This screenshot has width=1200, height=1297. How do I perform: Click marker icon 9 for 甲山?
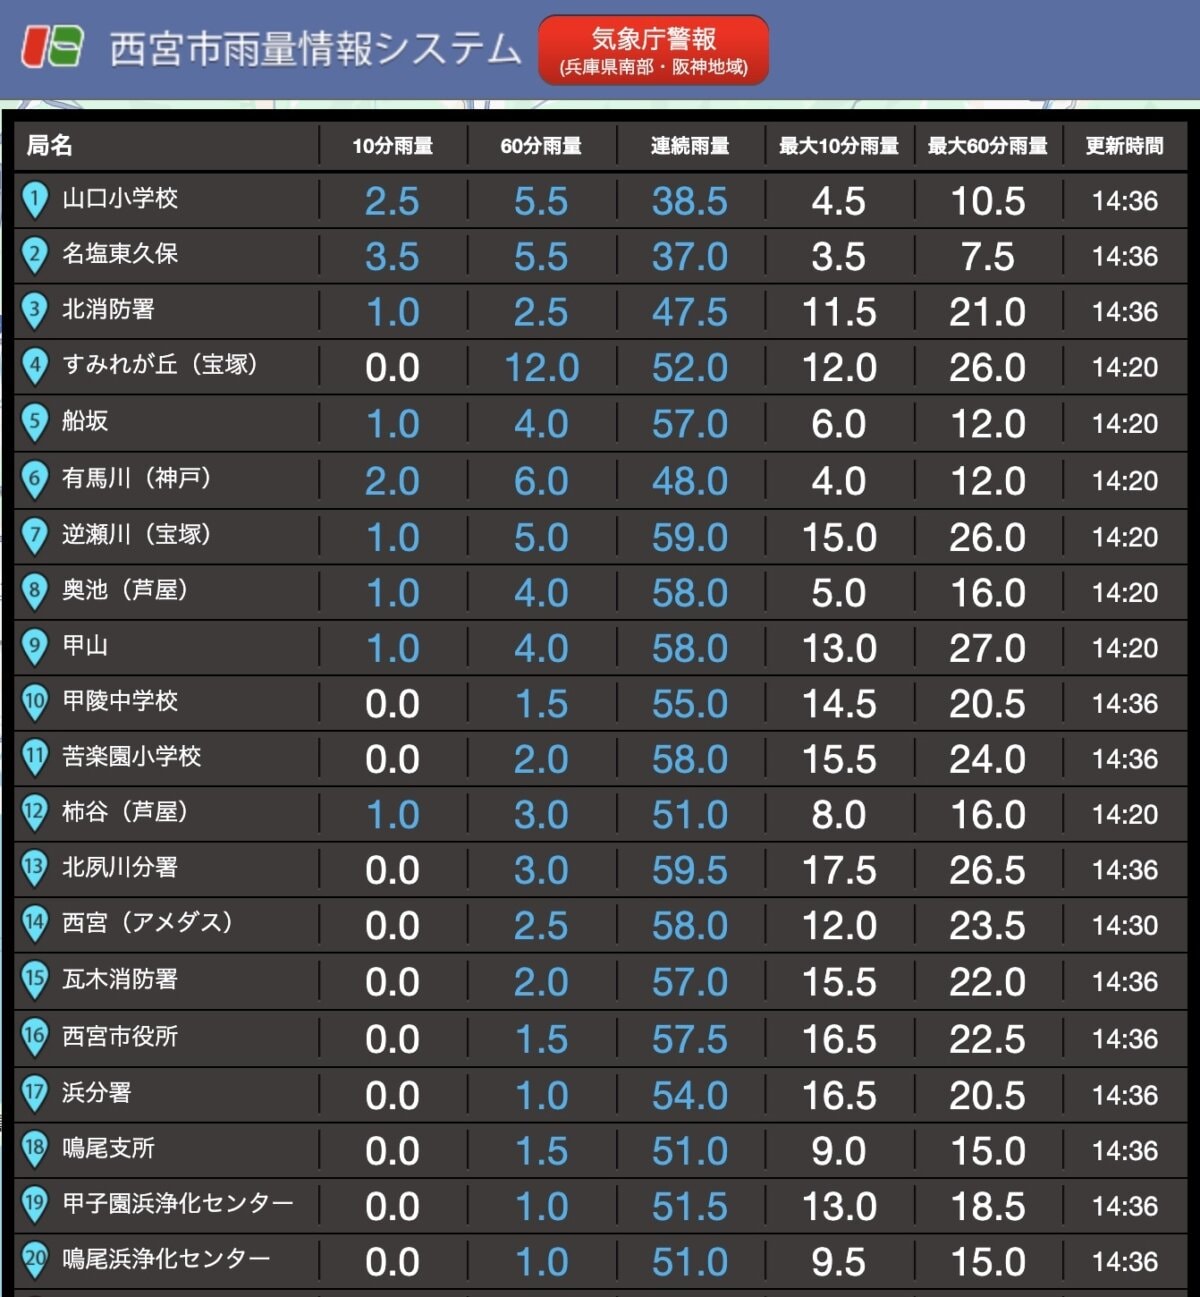point(34,648)
